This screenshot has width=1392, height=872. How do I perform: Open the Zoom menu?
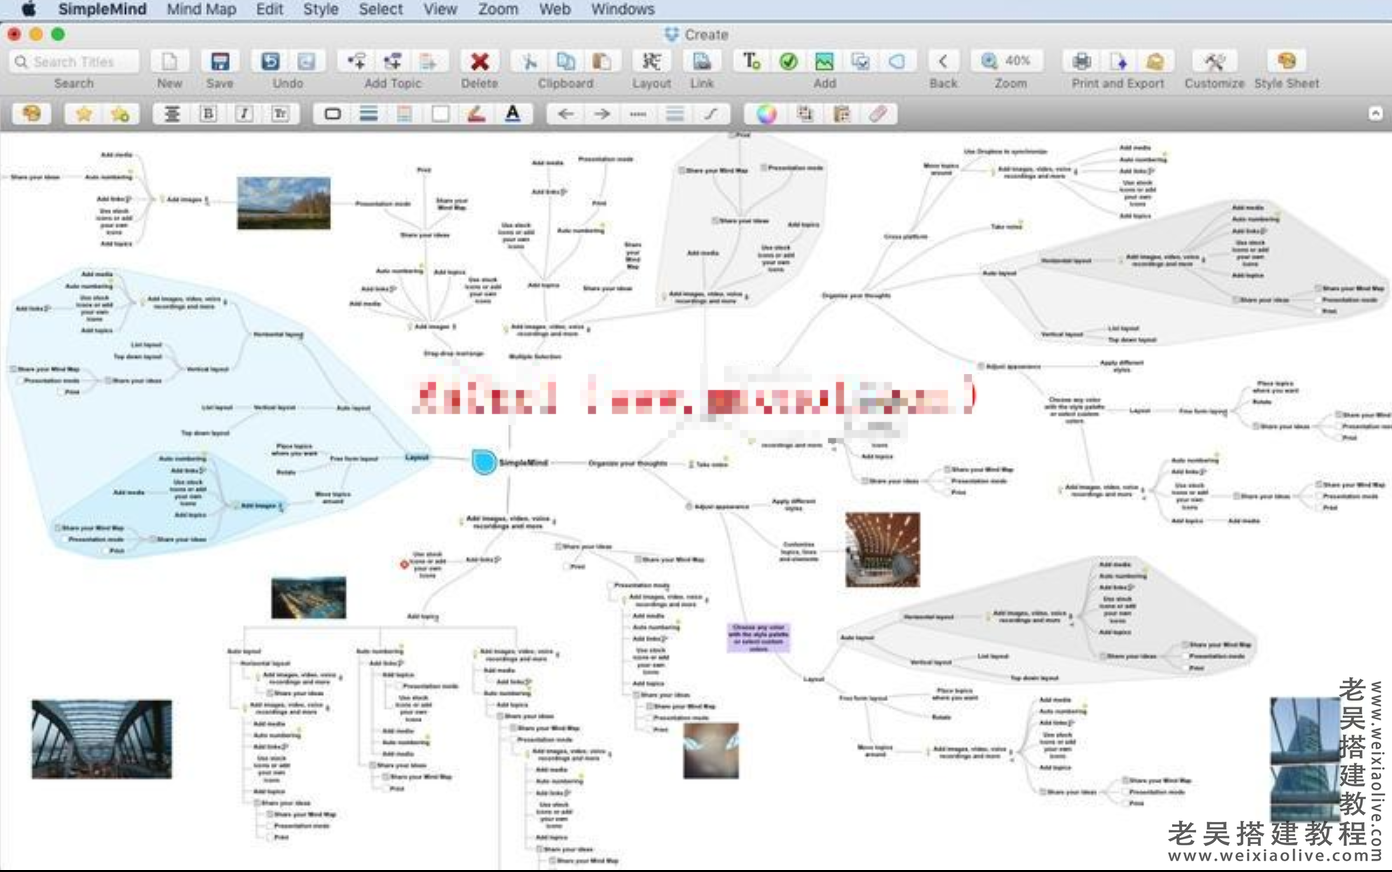pyautogui.click(x=498, y=9)
